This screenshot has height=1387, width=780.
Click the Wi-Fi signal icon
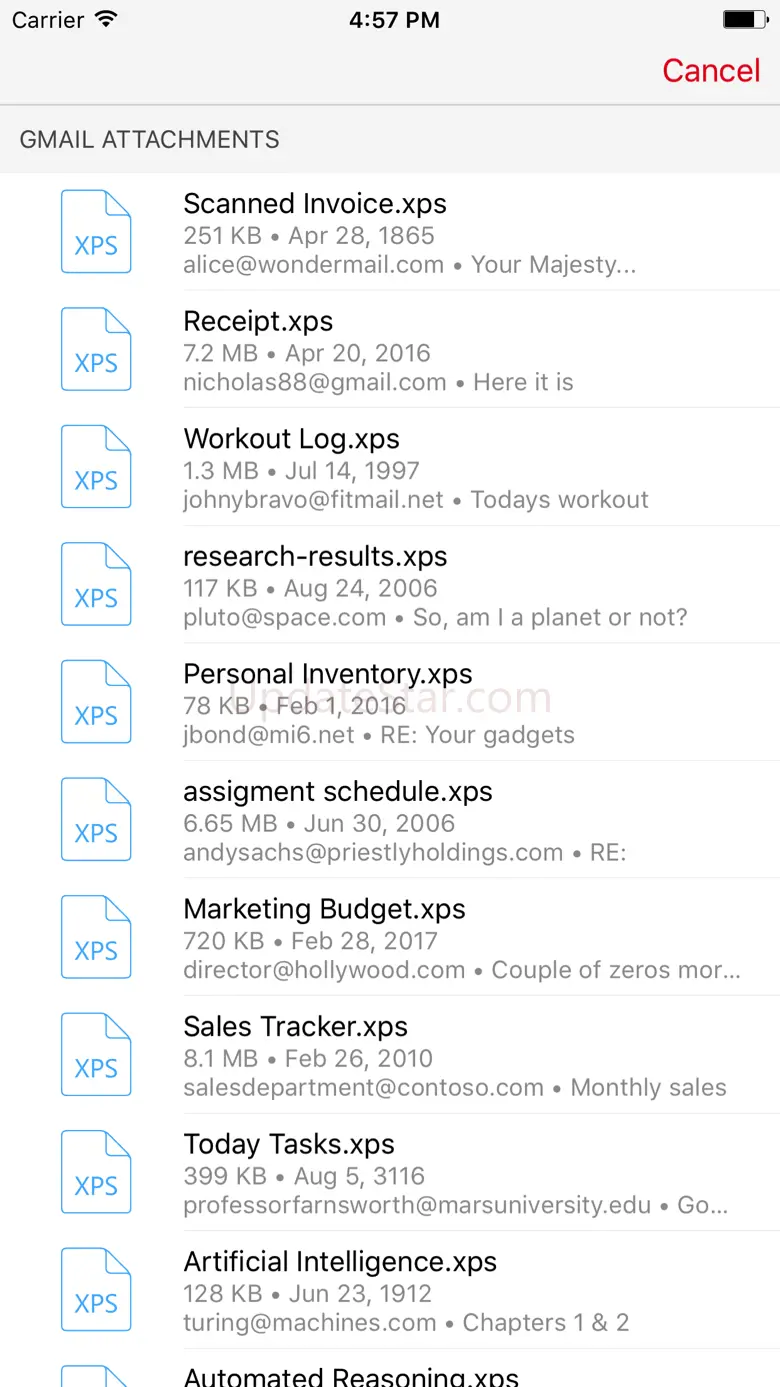(106, 19)
